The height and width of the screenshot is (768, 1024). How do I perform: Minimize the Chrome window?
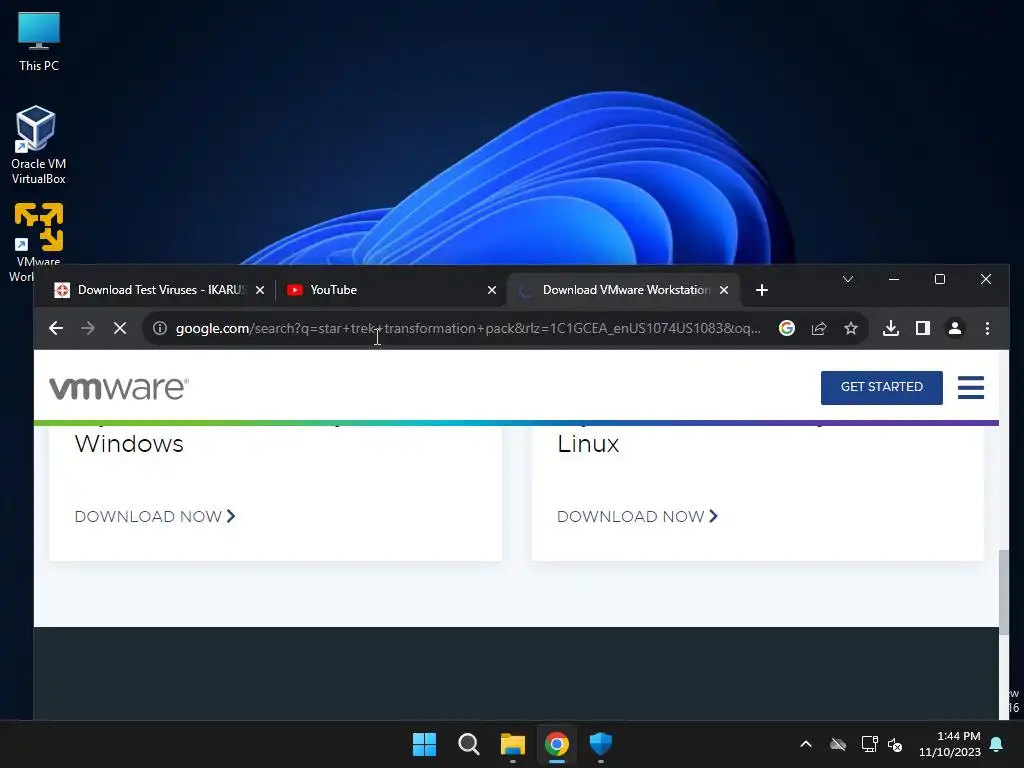[894, 280]
